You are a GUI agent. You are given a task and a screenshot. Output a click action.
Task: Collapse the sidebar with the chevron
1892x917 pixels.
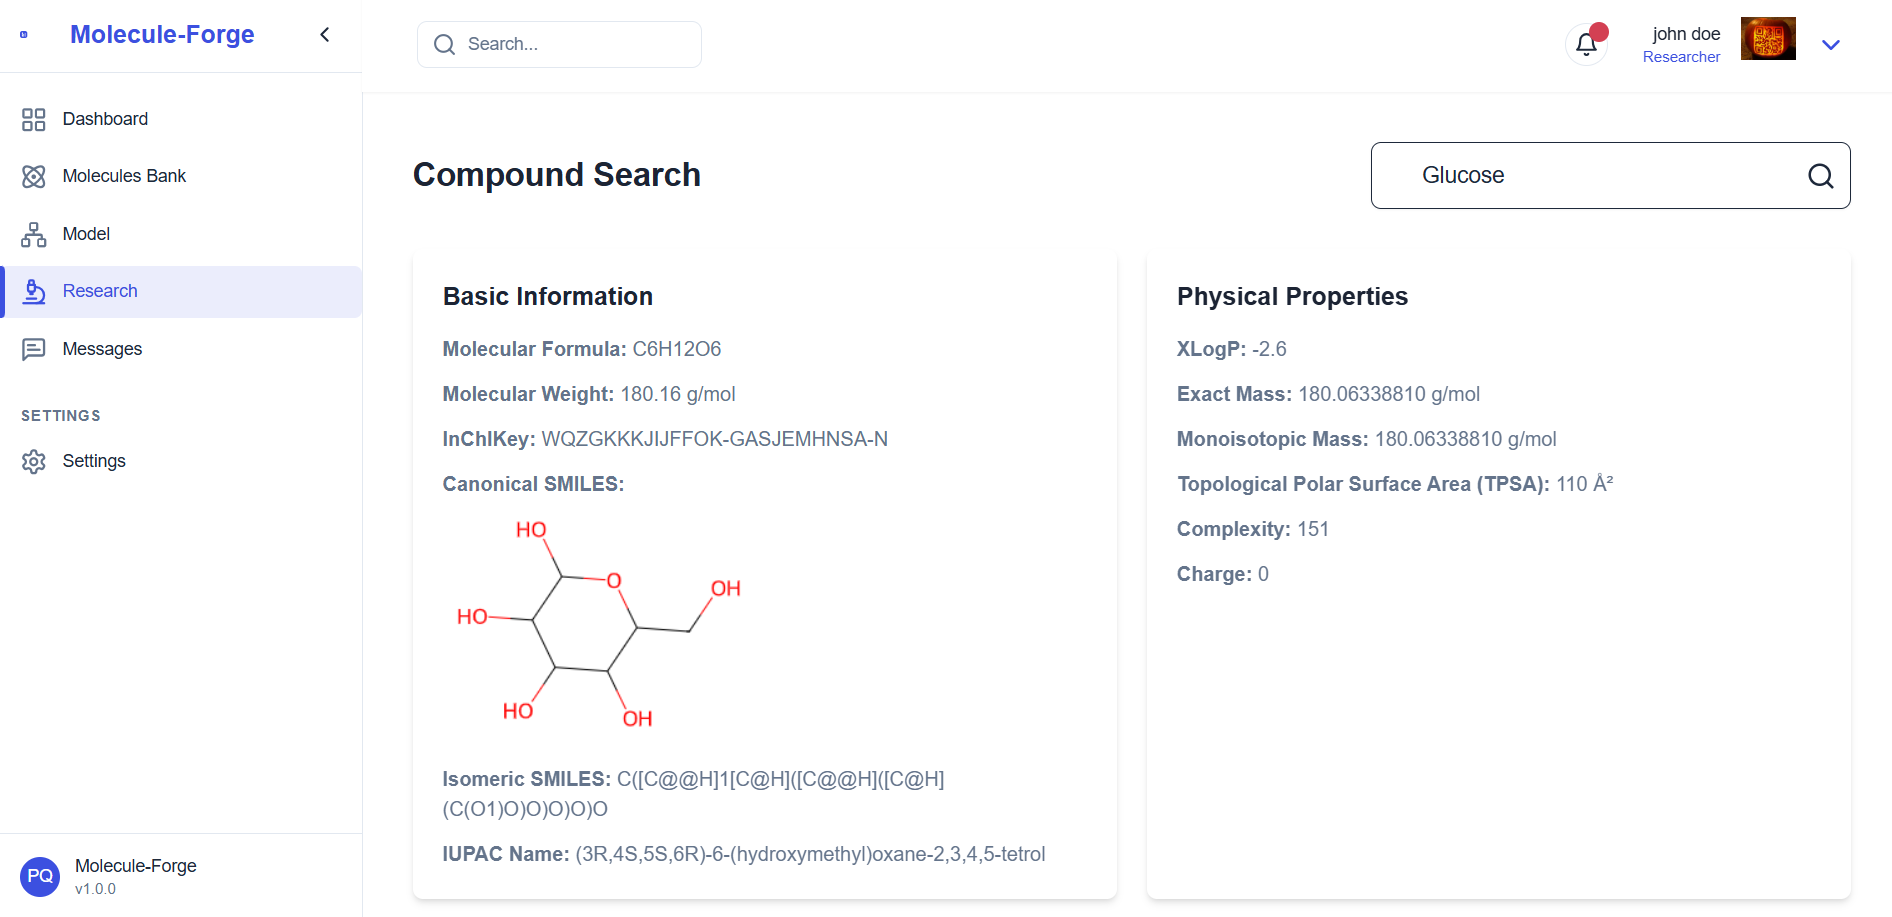(x=325, y=35)
